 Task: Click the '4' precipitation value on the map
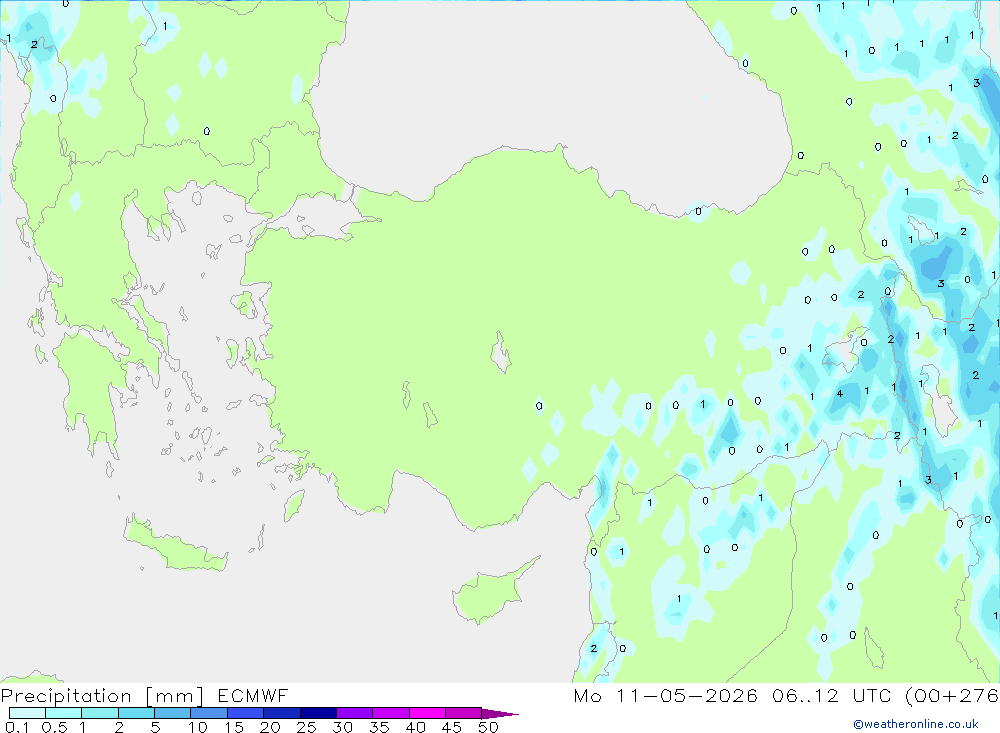pos(840,394)
